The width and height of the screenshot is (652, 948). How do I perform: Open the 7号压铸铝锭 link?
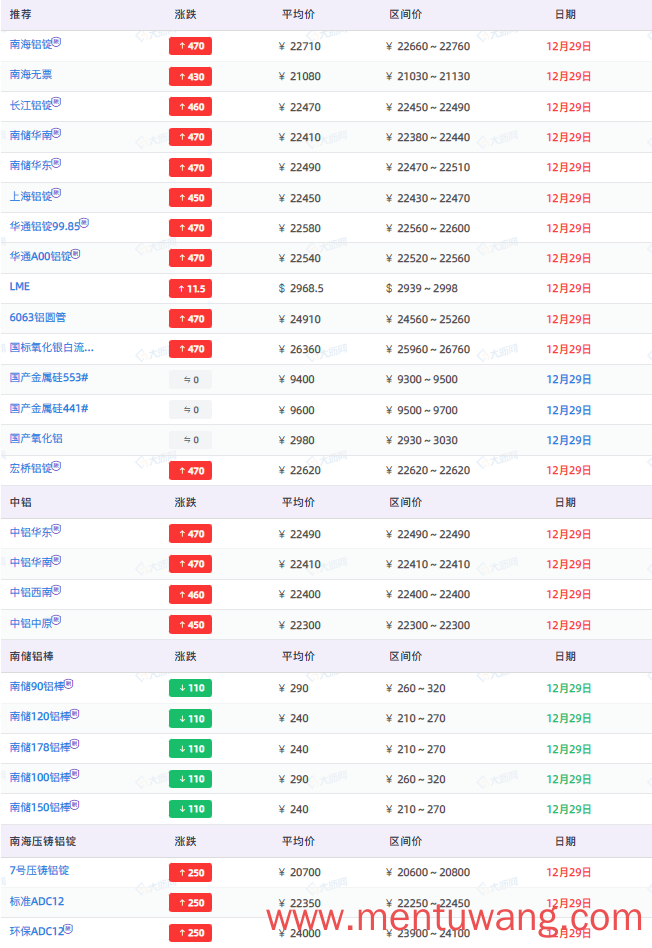(x=39, y=871)
